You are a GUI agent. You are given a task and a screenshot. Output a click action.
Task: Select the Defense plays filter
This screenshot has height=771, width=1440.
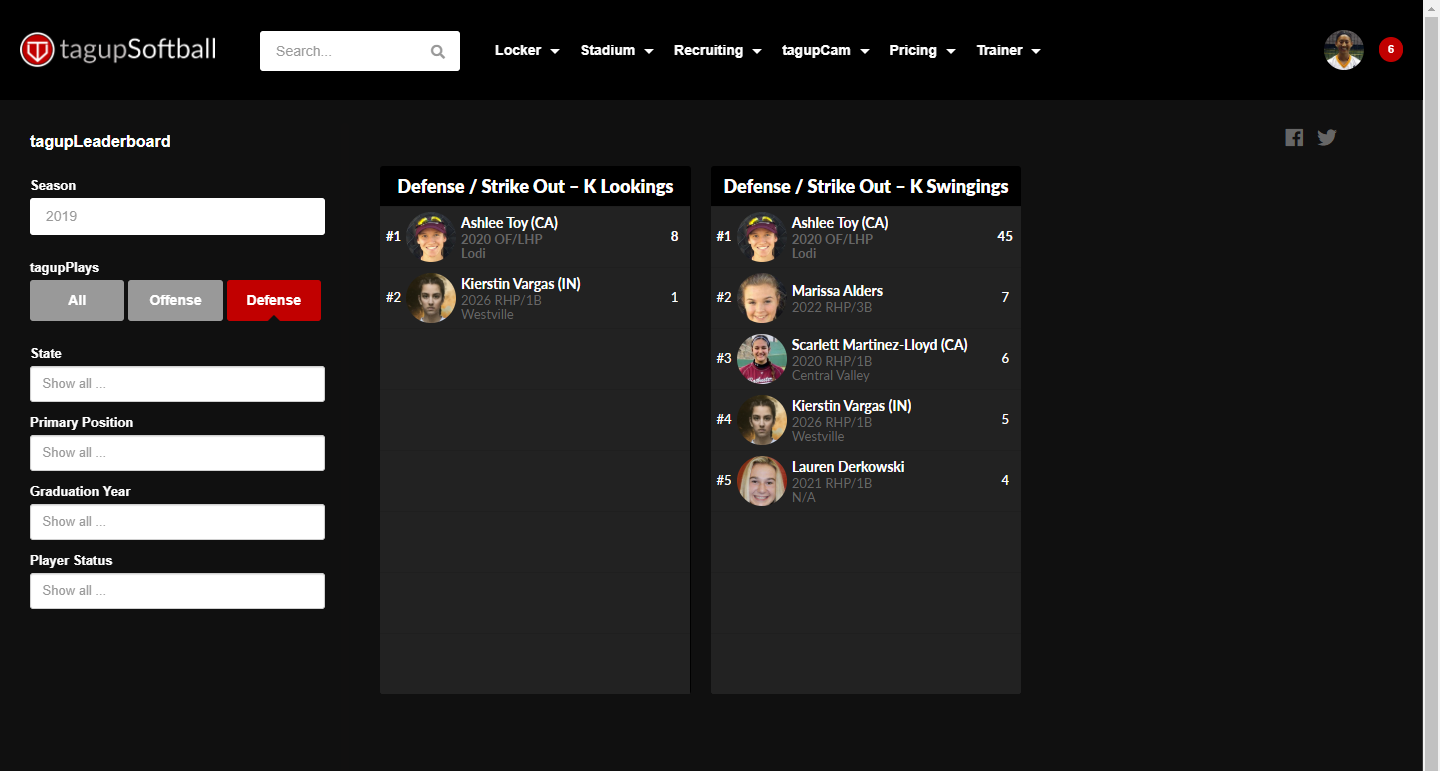point(274,300)
